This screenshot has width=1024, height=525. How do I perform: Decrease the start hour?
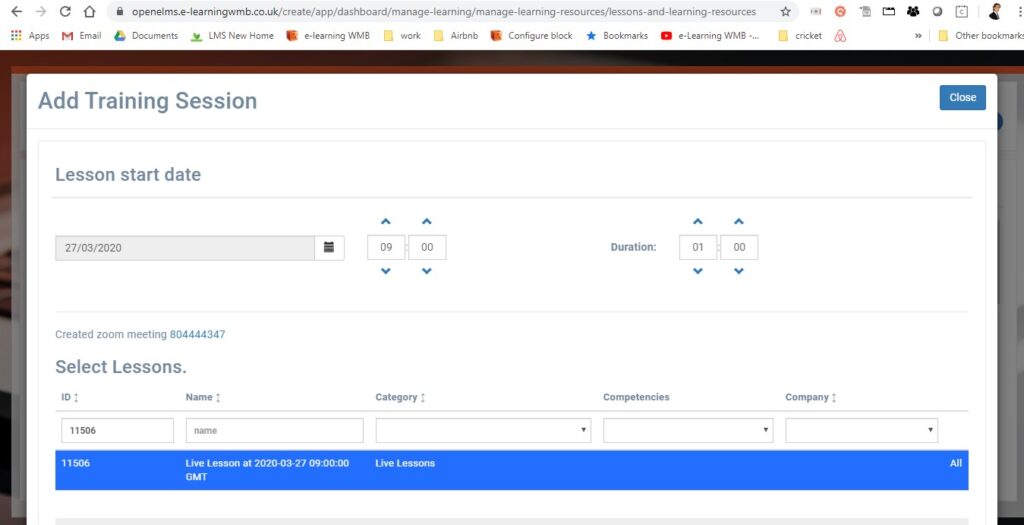click(x=386, y=271)
